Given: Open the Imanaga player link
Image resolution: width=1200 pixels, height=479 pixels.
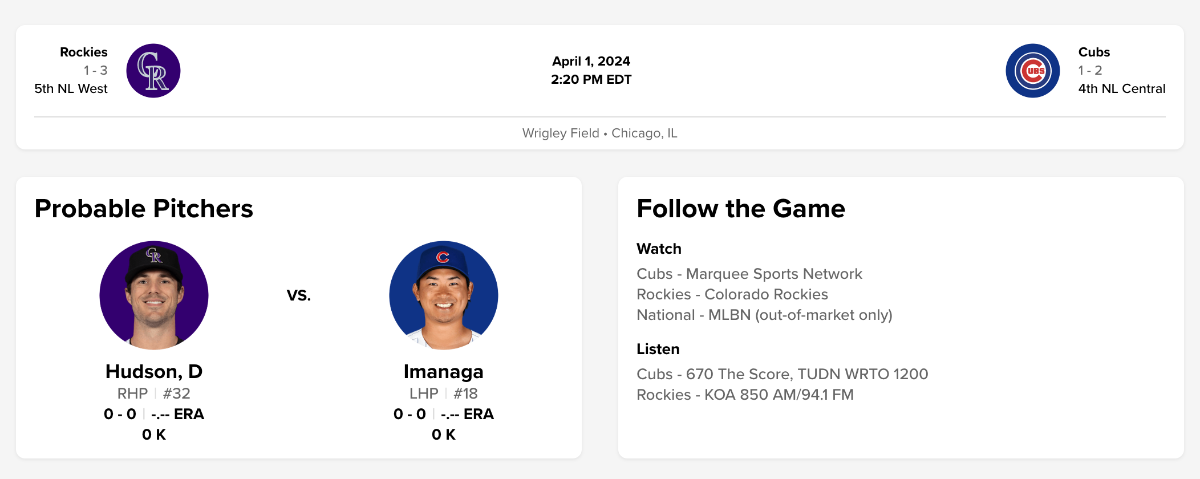Looking at the screenshot, I should [x=443, y=371].
